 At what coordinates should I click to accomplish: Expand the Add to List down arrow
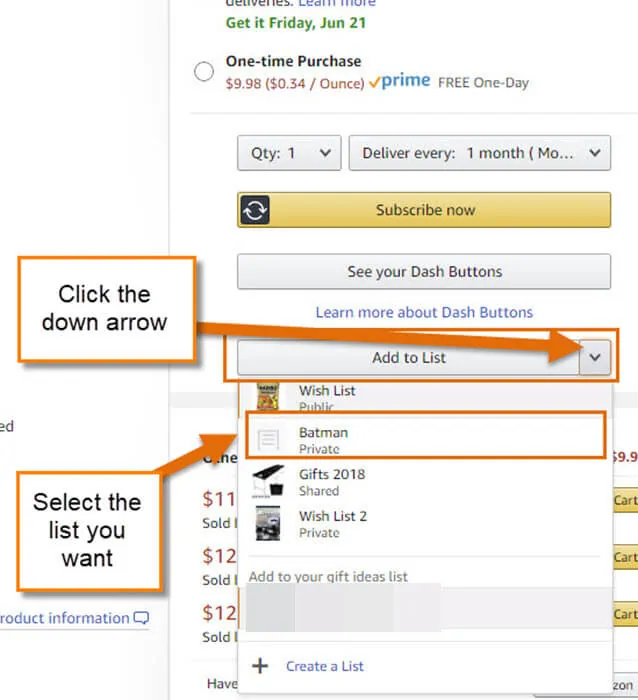pyautogui.click(x=595, y=358)
